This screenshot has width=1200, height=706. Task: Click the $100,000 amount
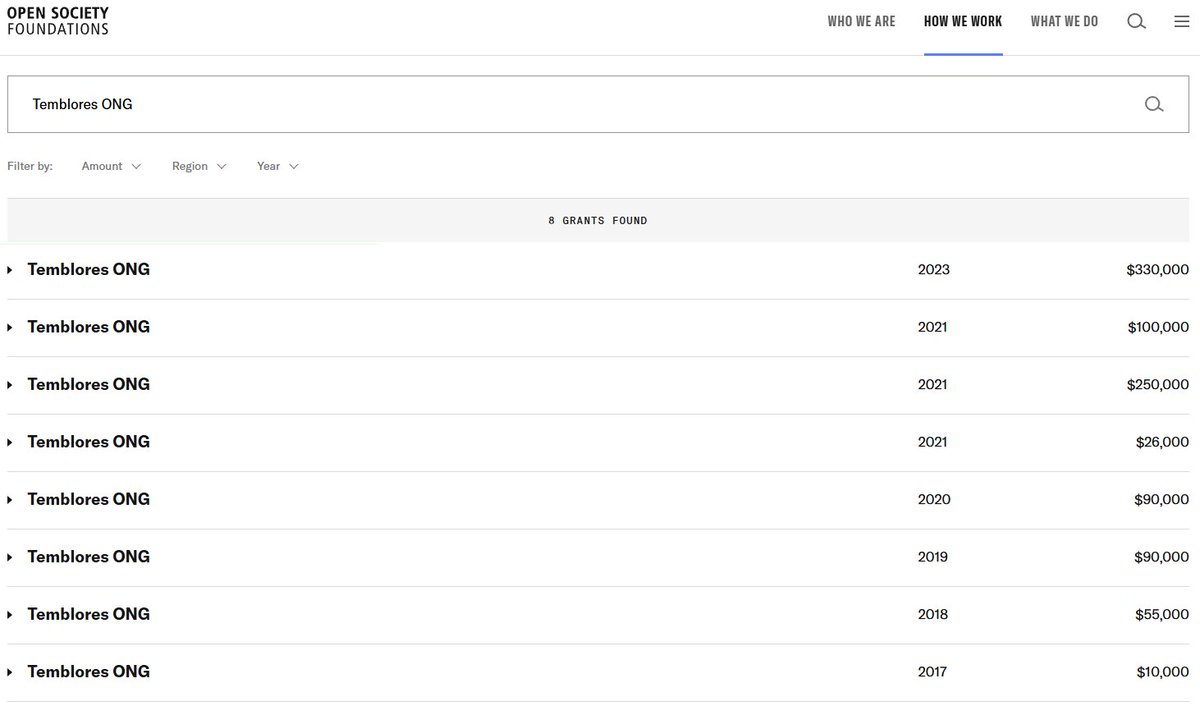[1159, 327]
